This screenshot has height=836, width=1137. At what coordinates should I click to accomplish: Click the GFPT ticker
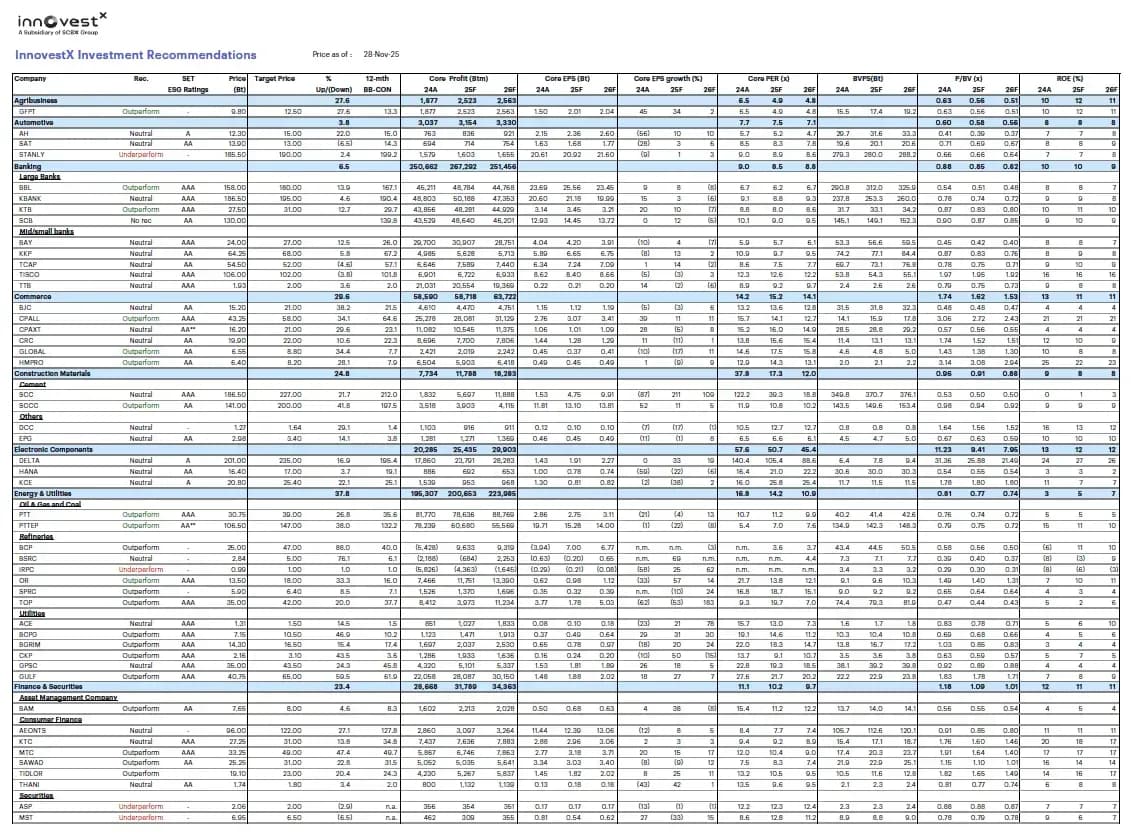click(27, 112)
